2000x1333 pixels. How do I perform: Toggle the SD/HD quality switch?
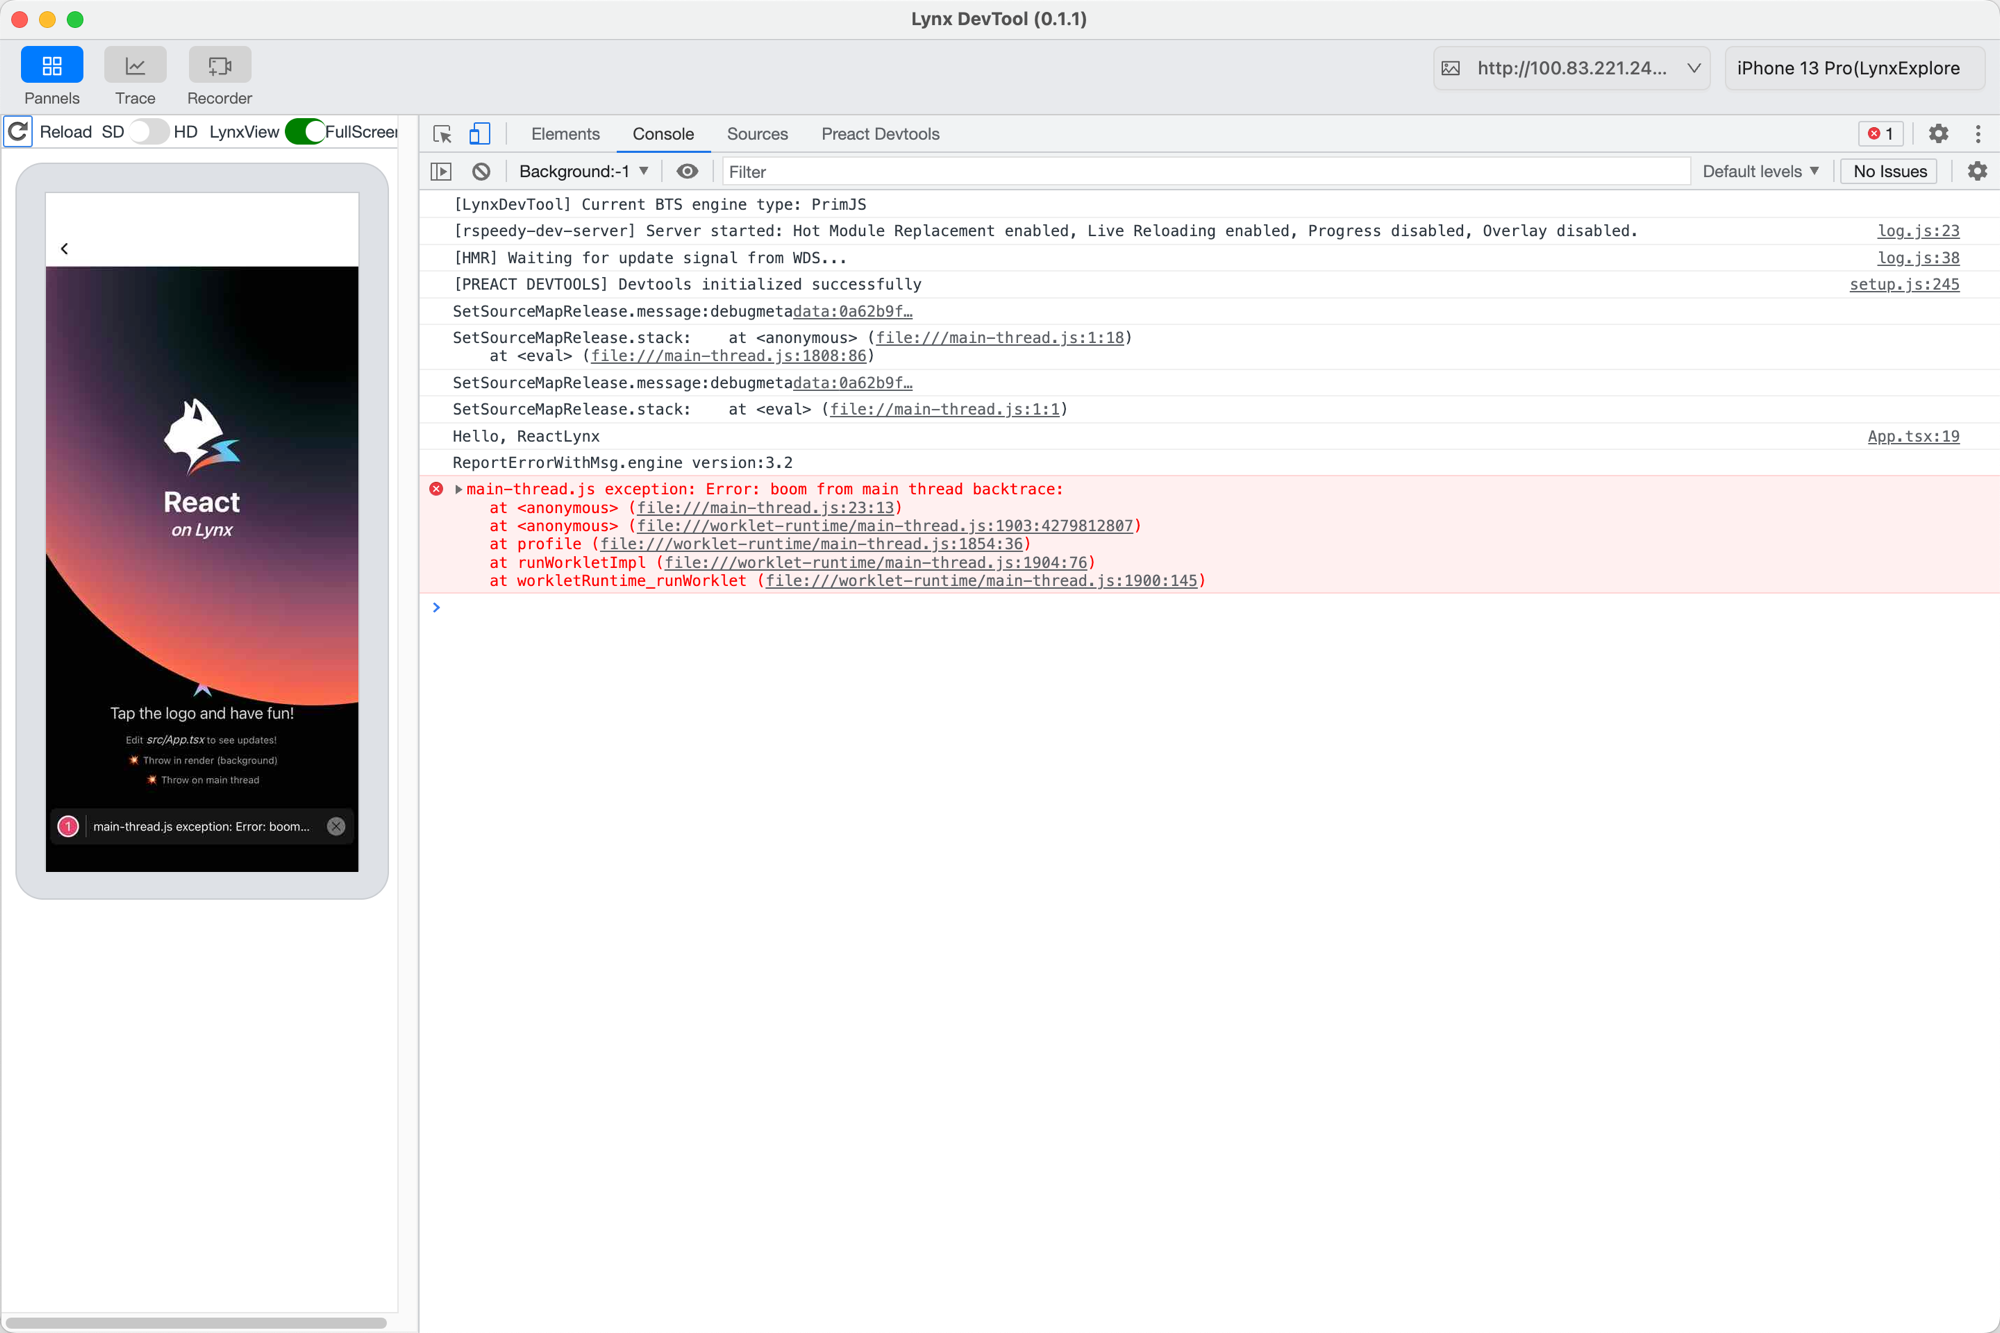click(x=148, y=132)
